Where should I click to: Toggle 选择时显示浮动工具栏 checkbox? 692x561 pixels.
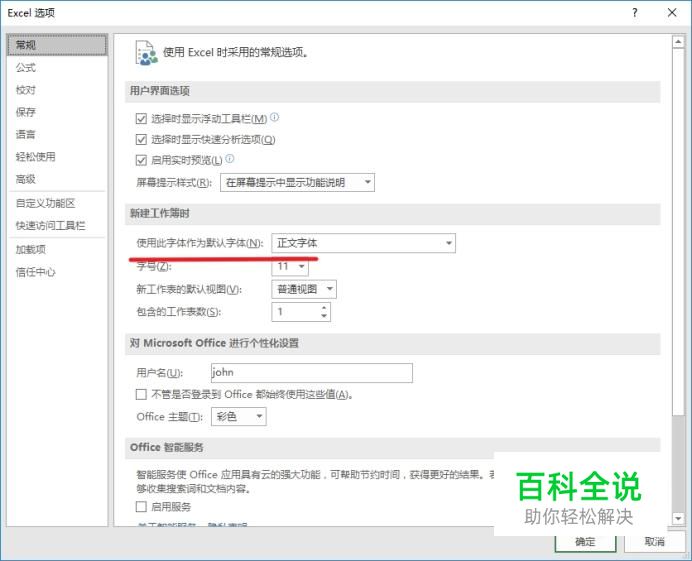141,119
